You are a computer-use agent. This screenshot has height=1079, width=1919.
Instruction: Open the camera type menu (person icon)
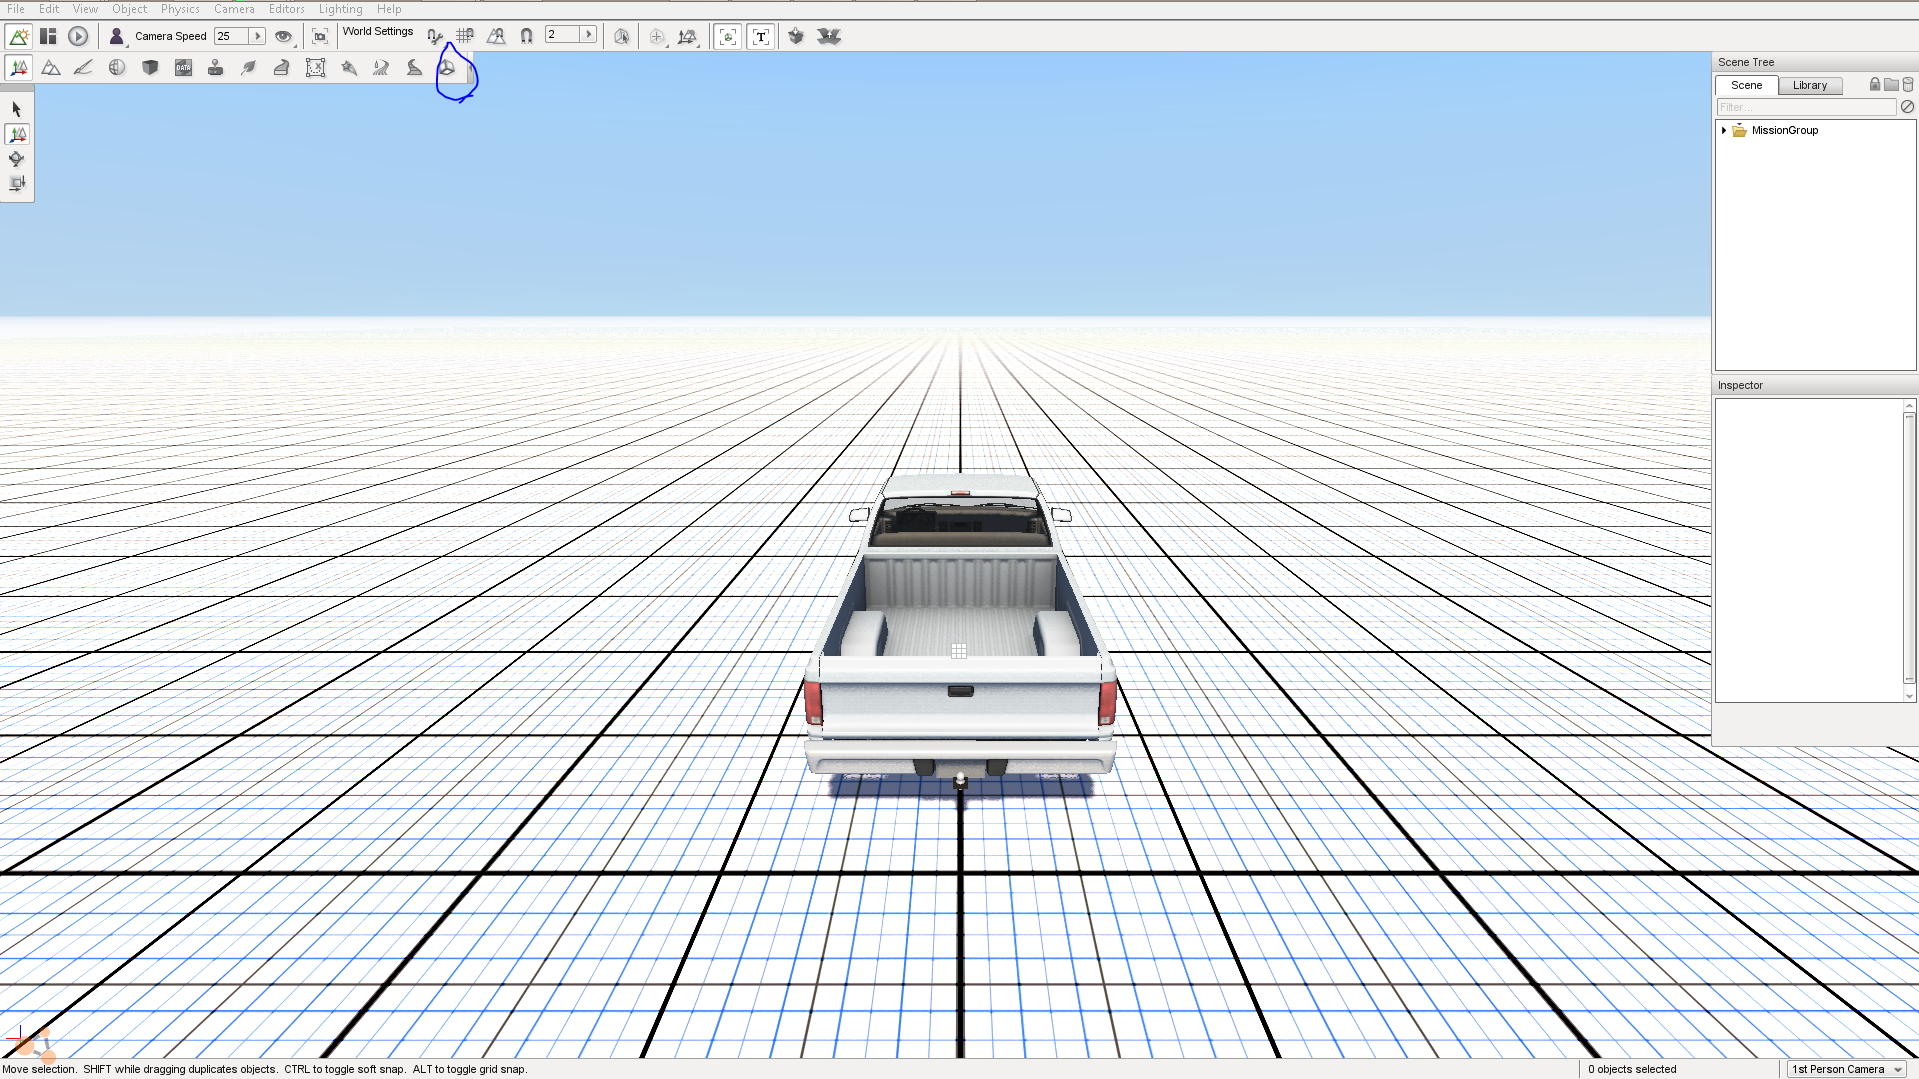[x=116, y=37]
